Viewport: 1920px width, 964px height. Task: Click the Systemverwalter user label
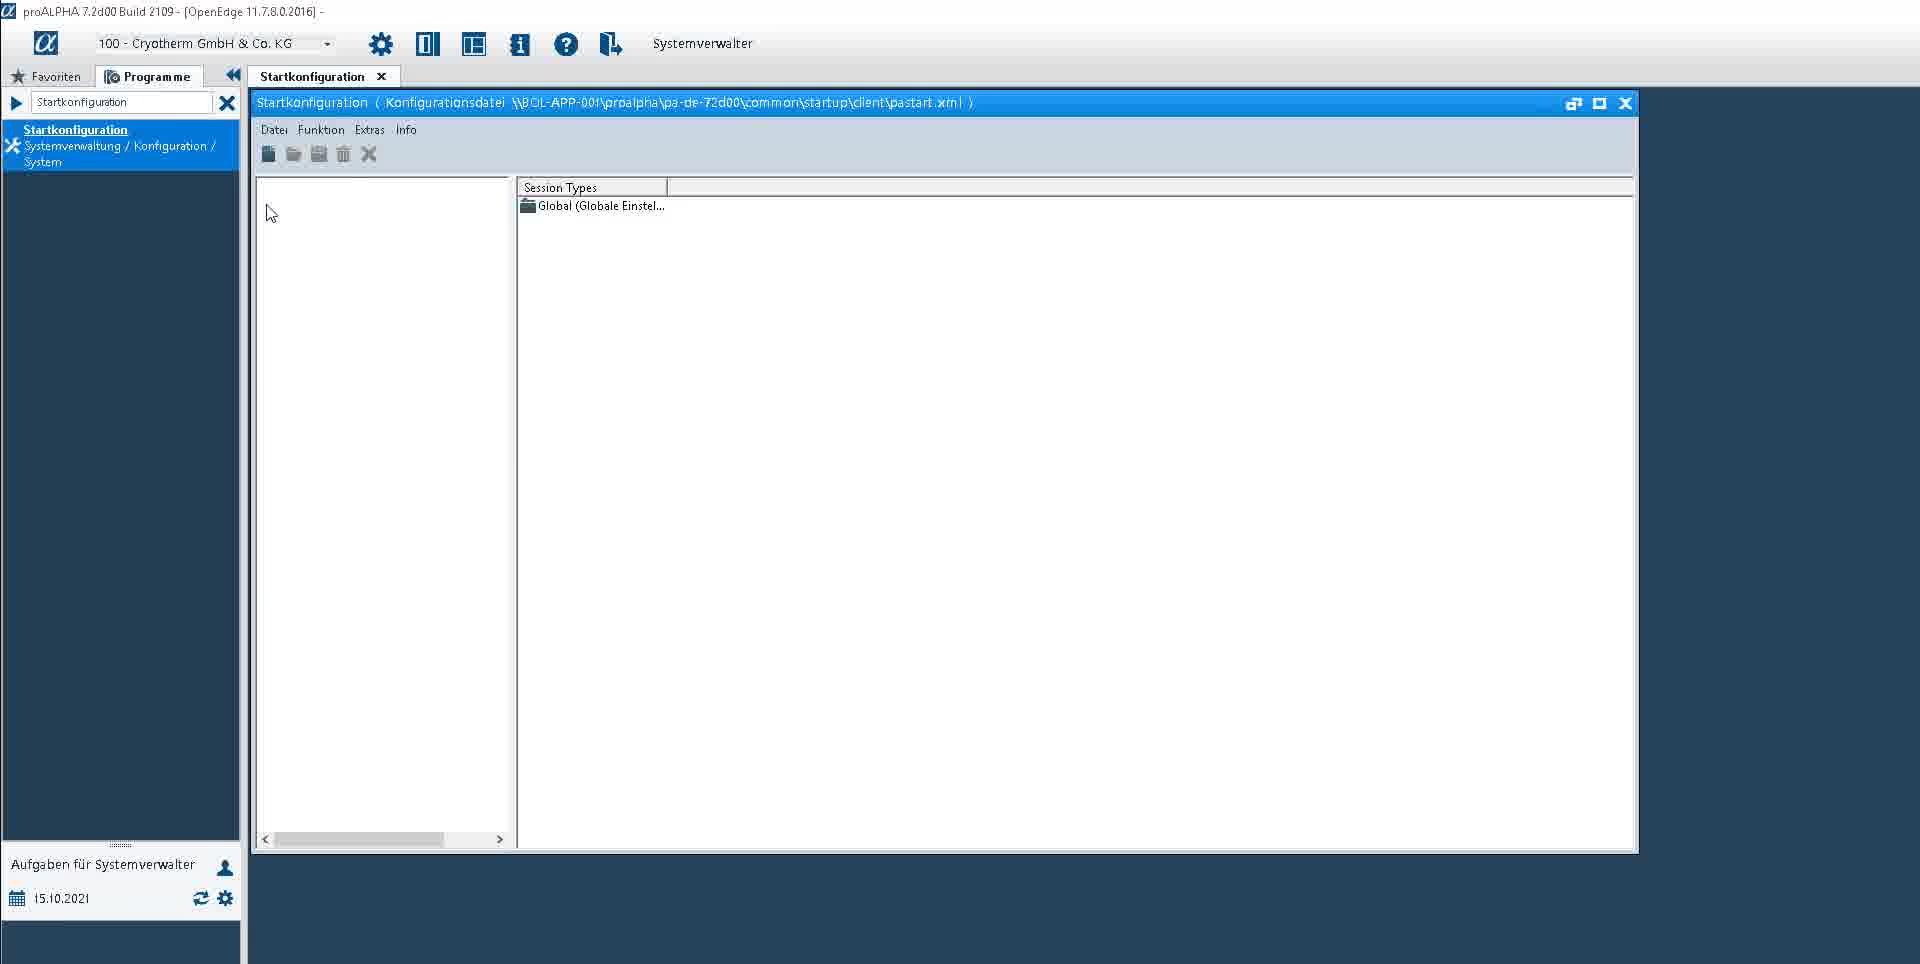point(702,44)
